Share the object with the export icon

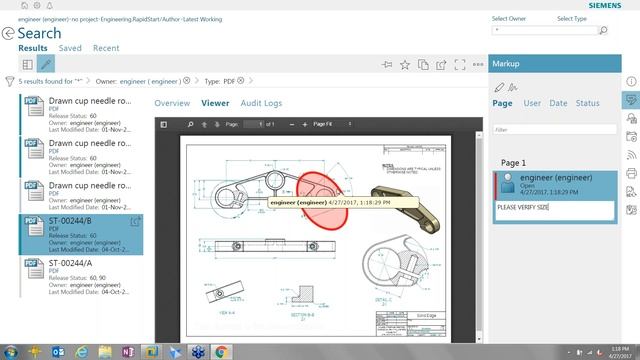click(441, 64)
